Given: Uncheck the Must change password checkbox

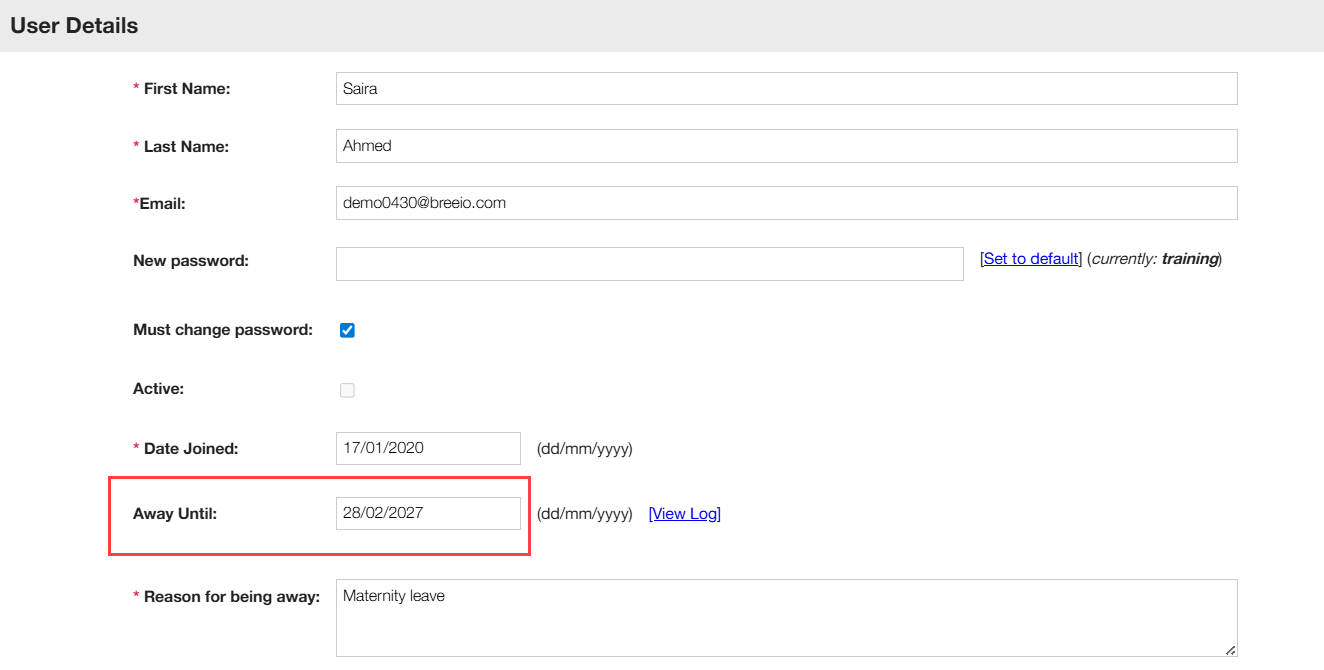Looking at the screenshot, I should point(347,330).
